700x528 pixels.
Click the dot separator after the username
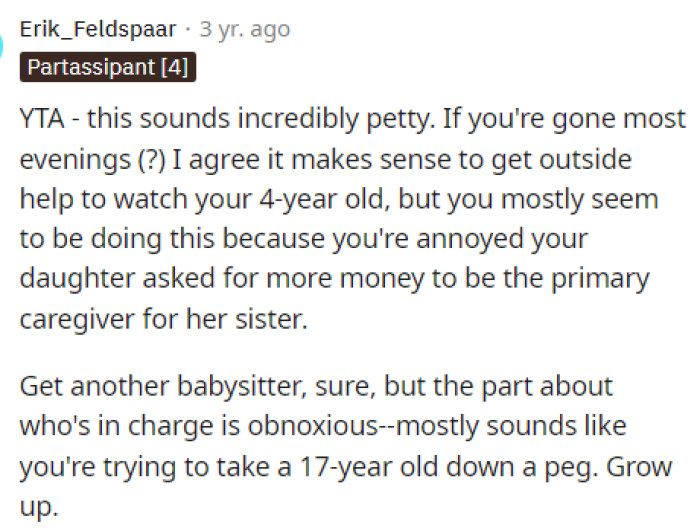tap(190, 29)
